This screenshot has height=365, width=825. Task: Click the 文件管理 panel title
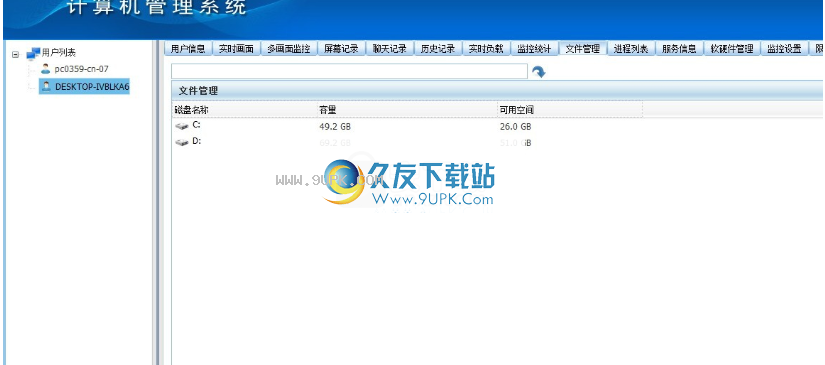[x=198, y=90]
